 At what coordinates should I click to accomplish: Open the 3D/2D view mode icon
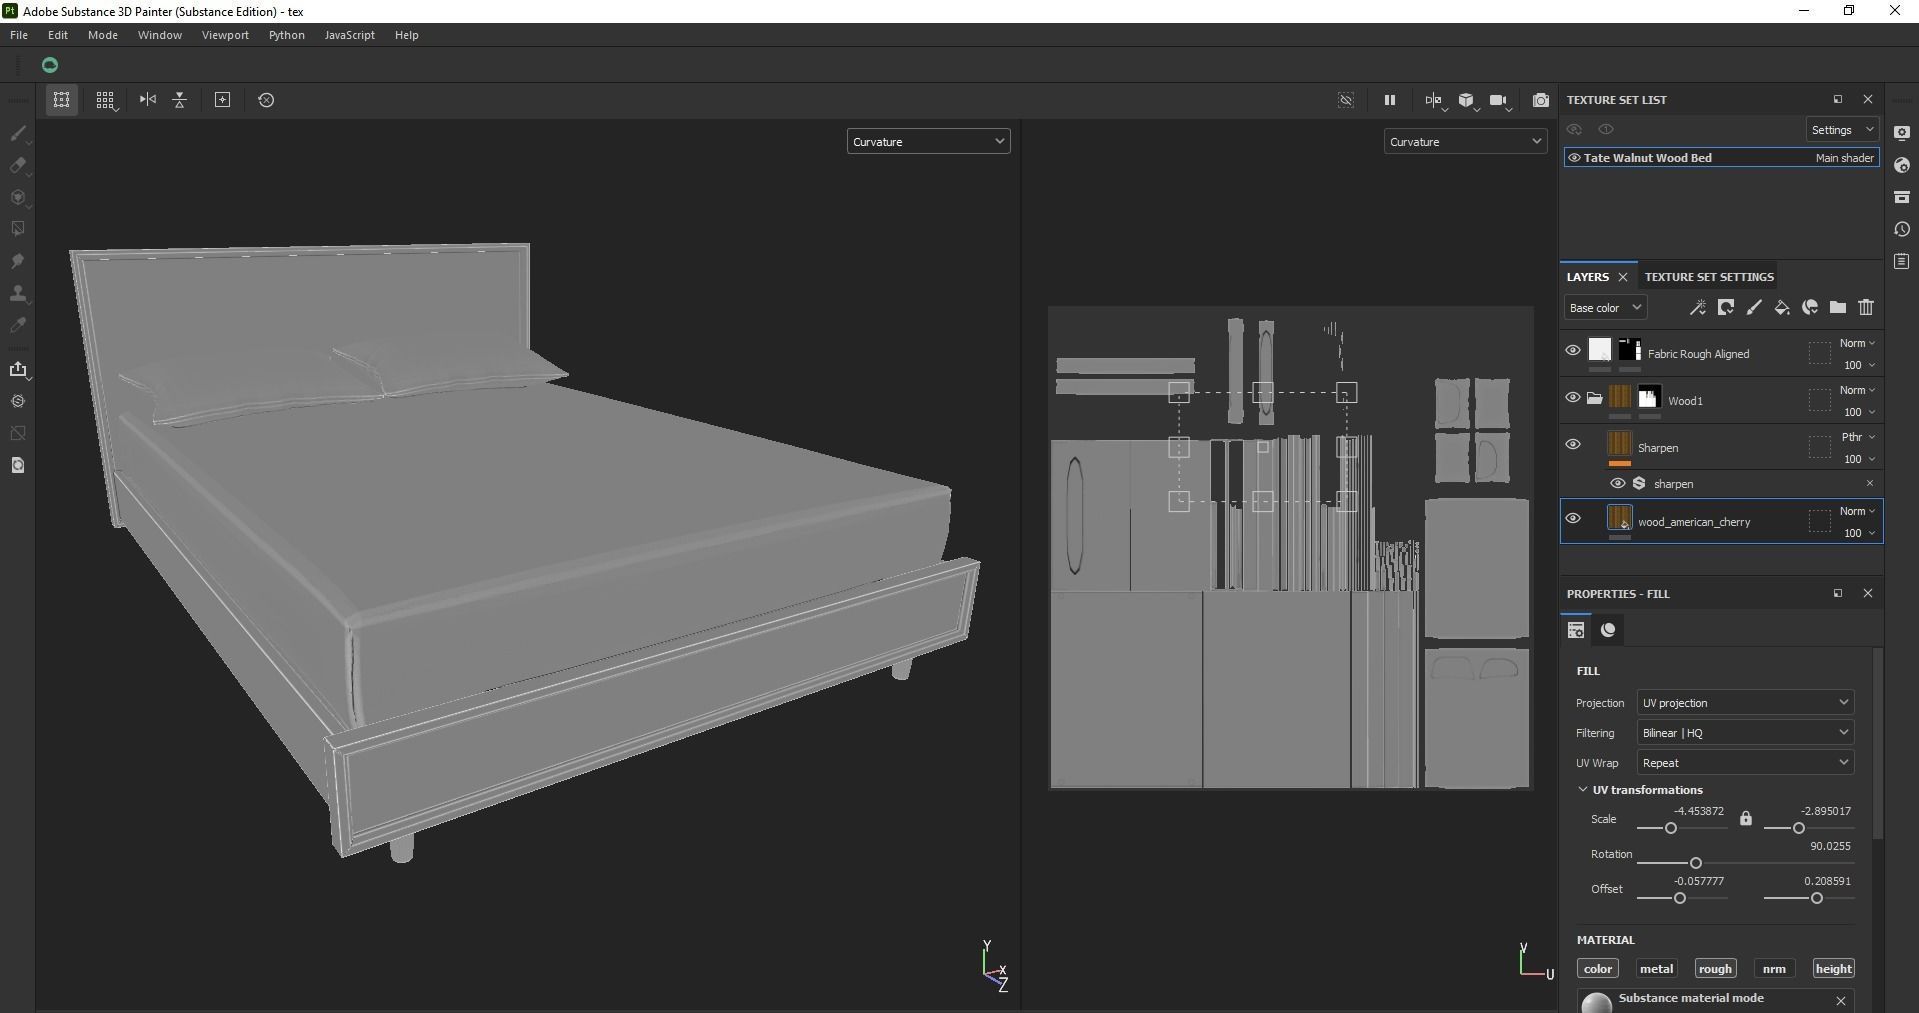coord(1434,100)
